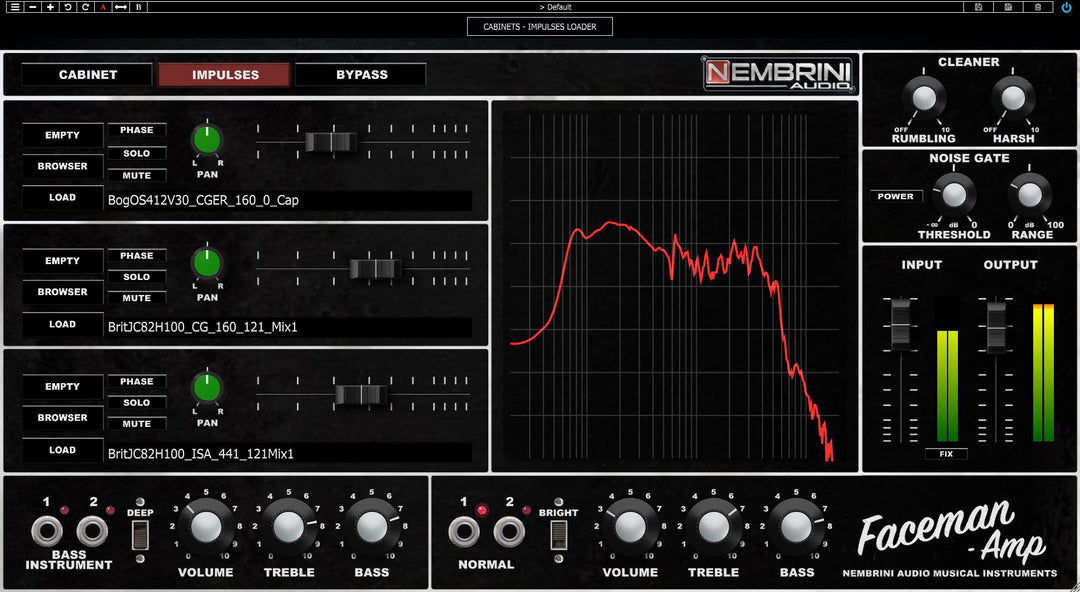Undo the last change with the undo arrow
1080x592 pixels.
(x=68, y=7)
